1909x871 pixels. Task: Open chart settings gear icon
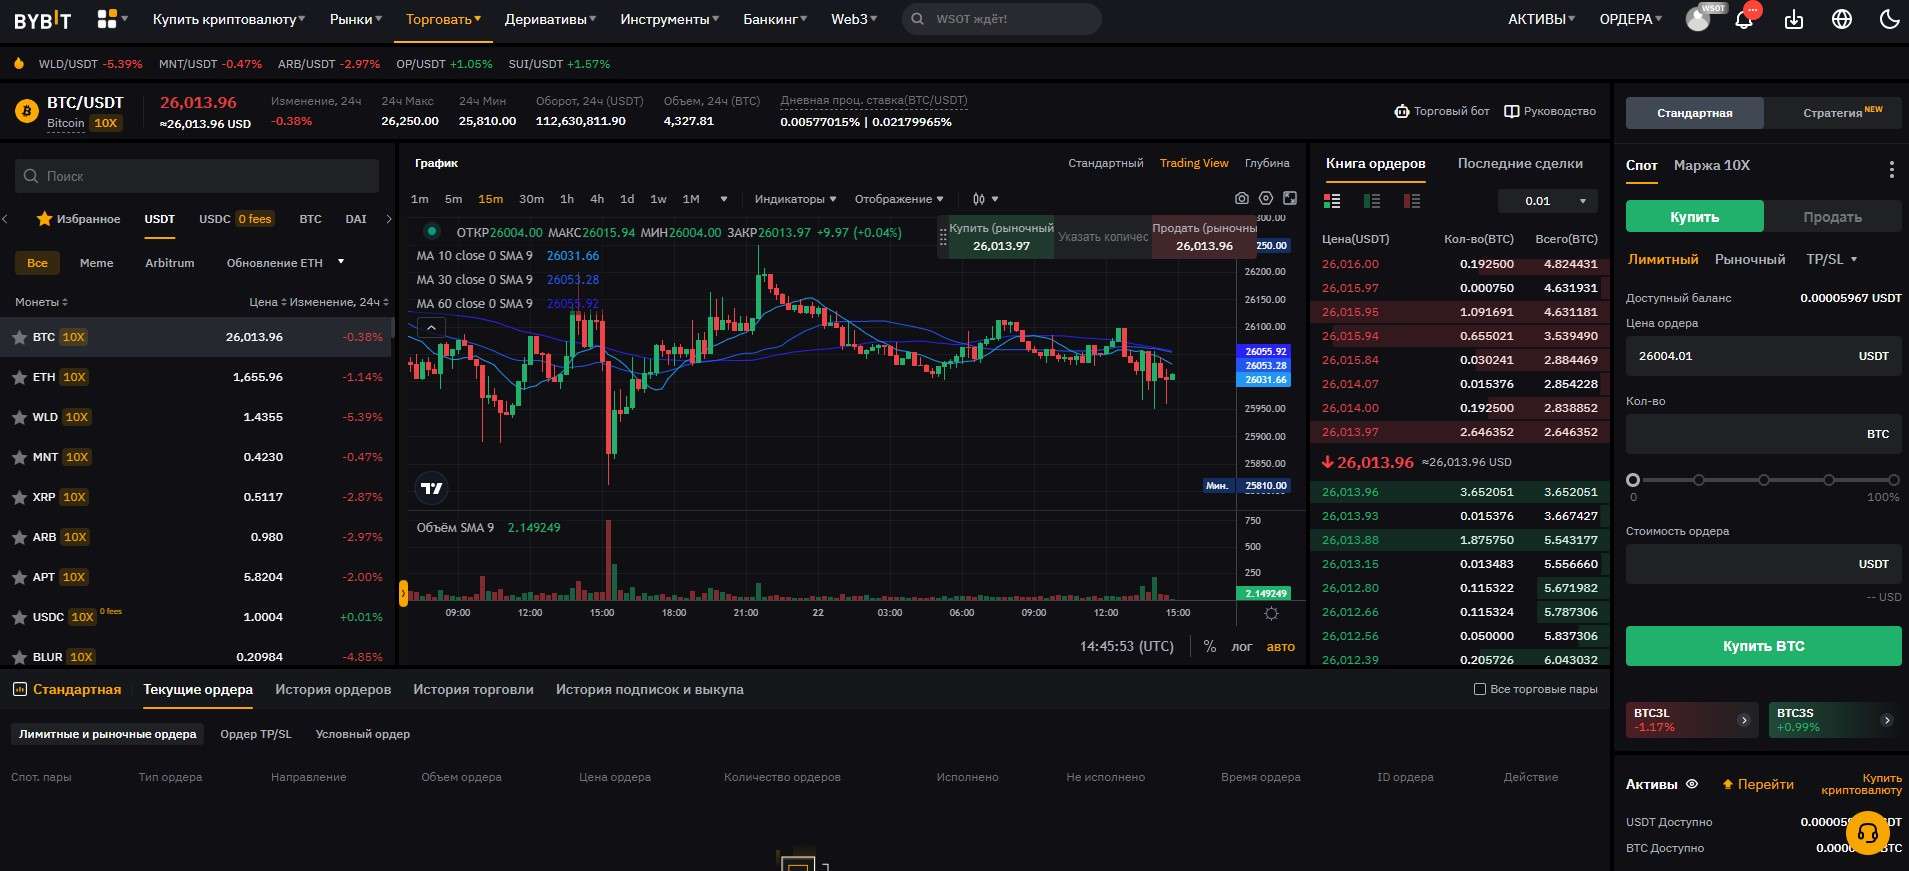(1266, 198)
